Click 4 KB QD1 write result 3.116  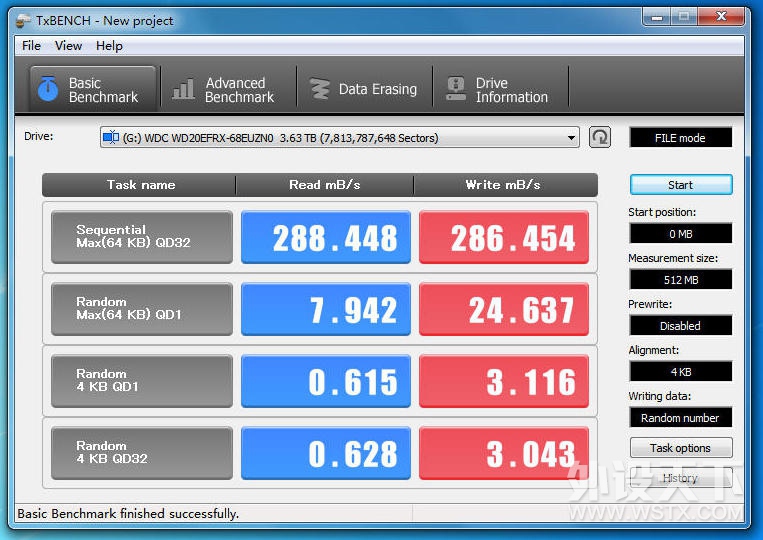504,381
